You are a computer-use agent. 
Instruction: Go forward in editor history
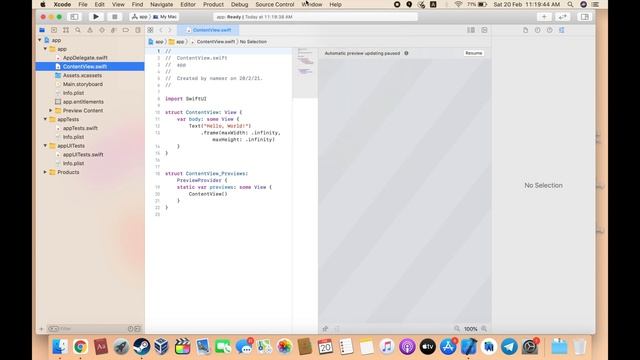click(170, 30)
